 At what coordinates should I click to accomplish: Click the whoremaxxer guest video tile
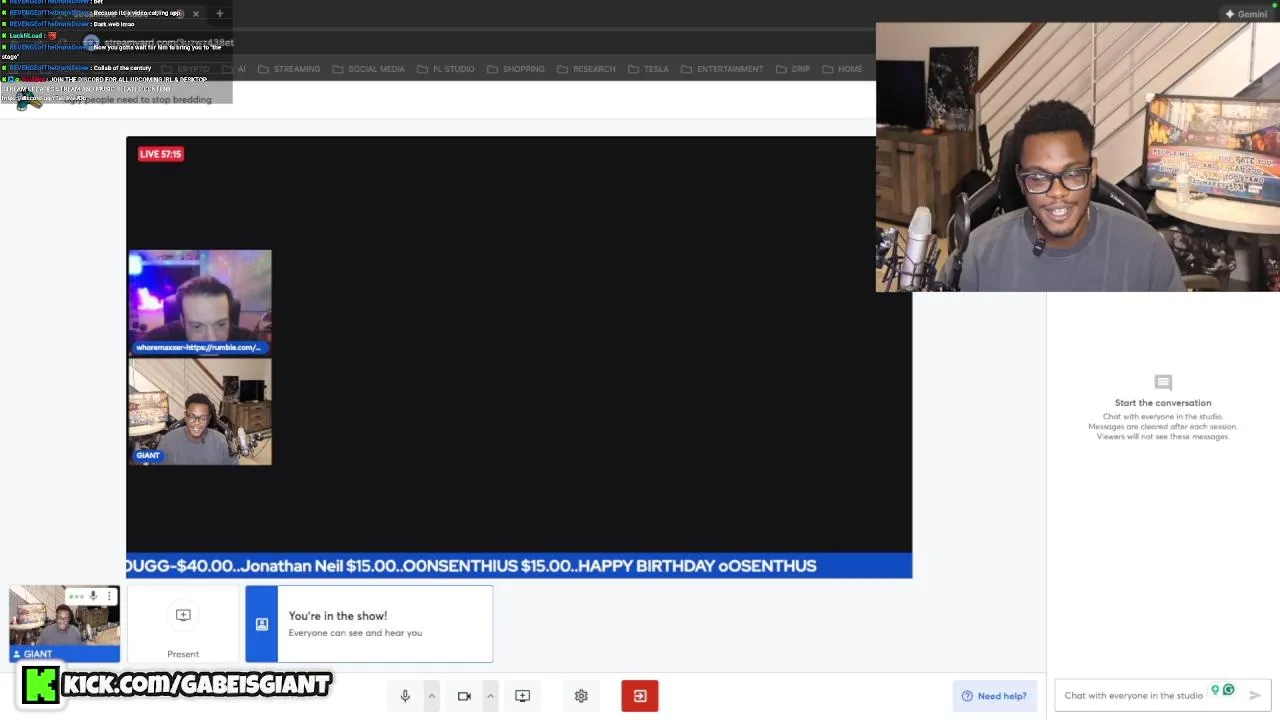click(200, 302)
